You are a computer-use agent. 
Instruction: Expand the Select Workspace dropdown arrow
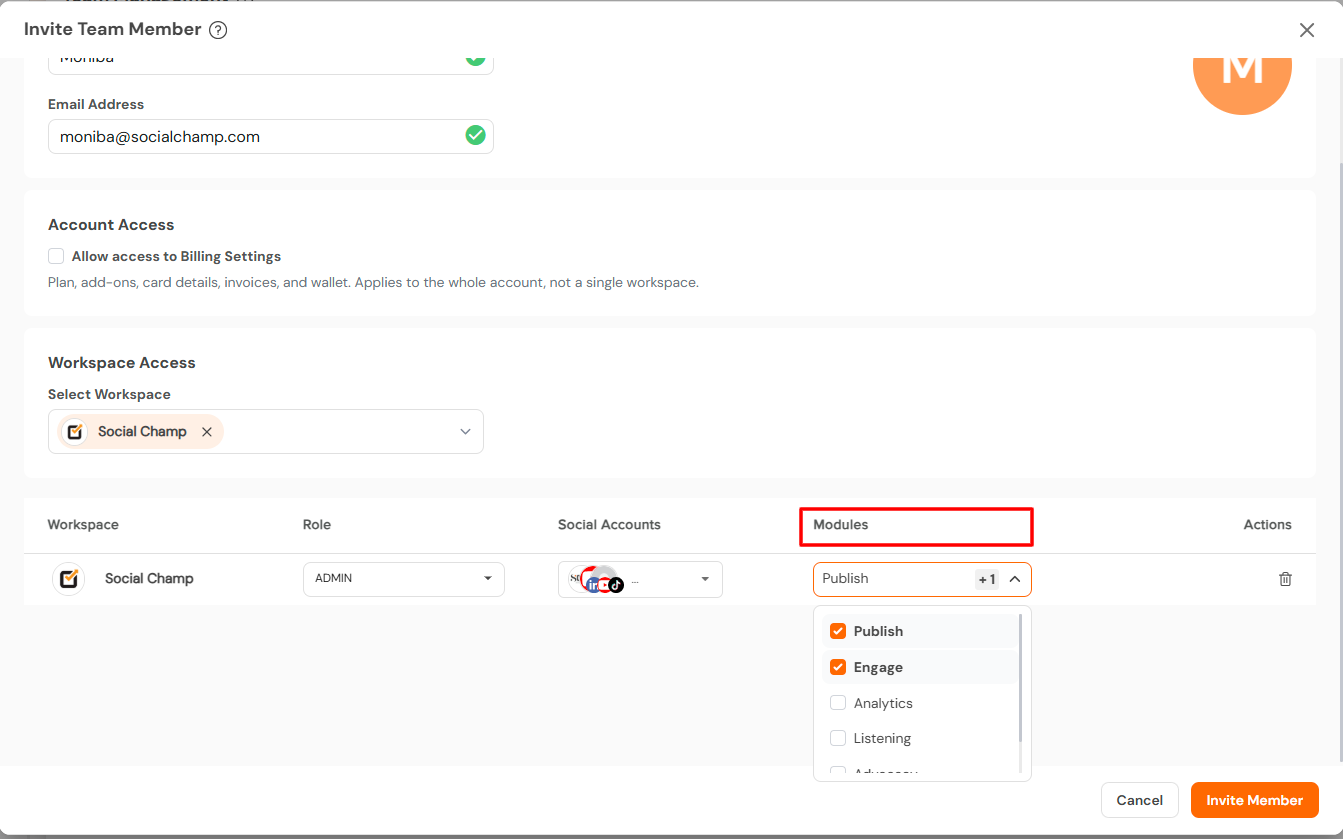pyautogui.click(x=465, y=432)
